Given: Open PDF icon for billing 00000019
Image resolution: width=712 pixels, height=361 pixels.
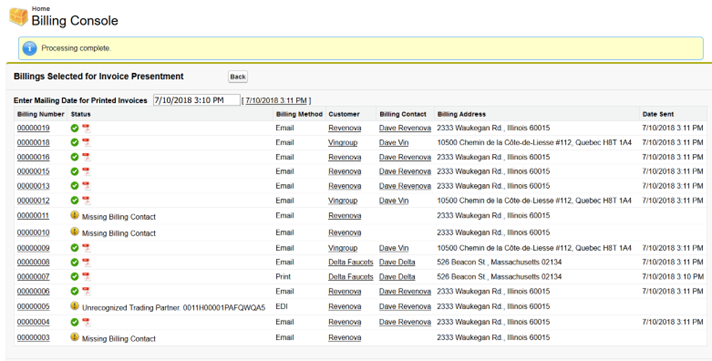Looking at the screenshot, I should [86, 129].
